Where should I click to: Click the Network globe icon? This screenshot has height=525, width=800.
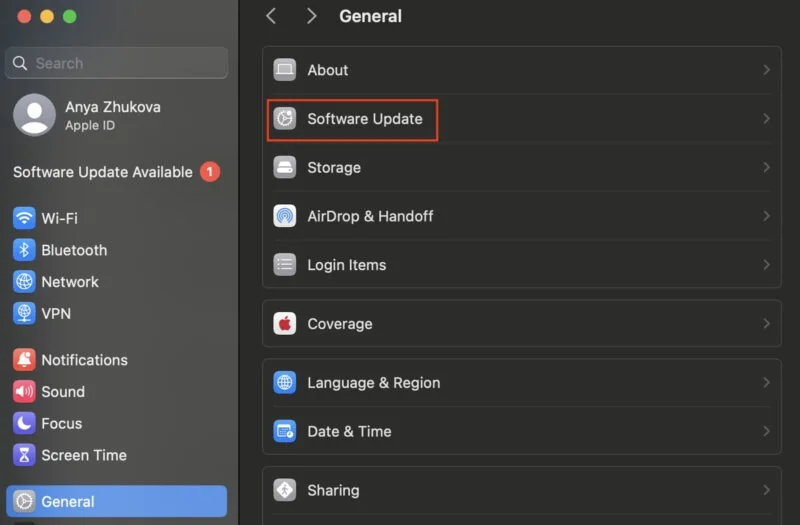pos(24,282)
